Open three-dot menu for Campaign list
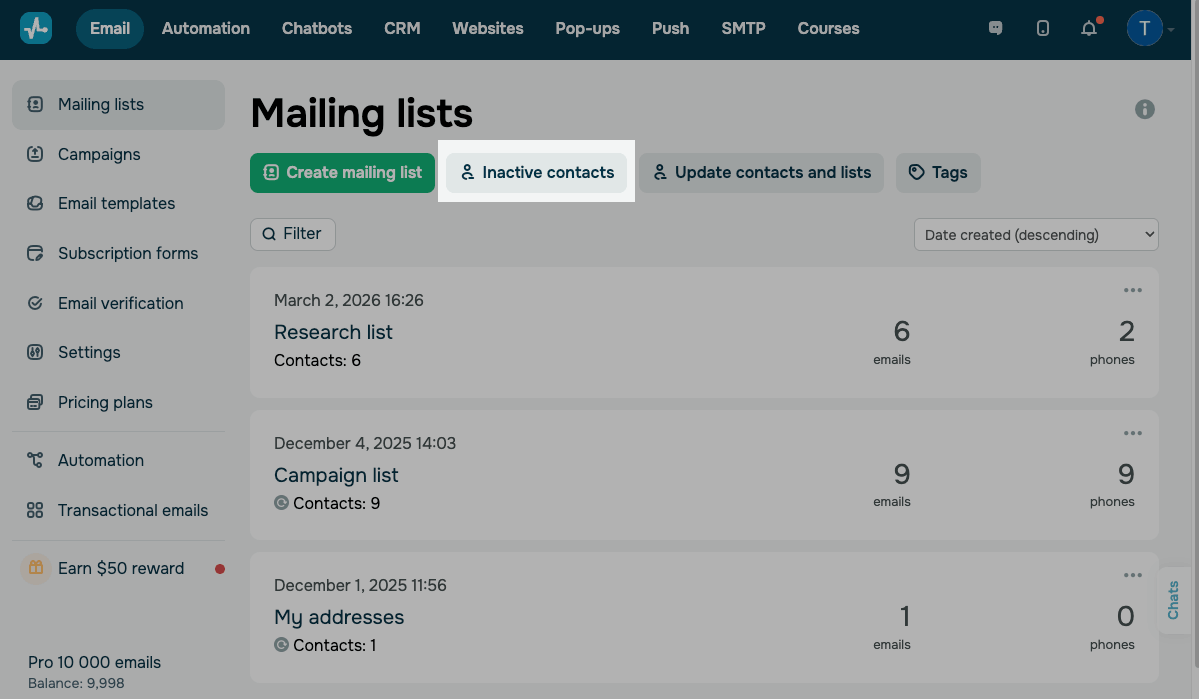Image resolution: width=1199 pixels, height=699 pixels. (x=1132, y=433)
